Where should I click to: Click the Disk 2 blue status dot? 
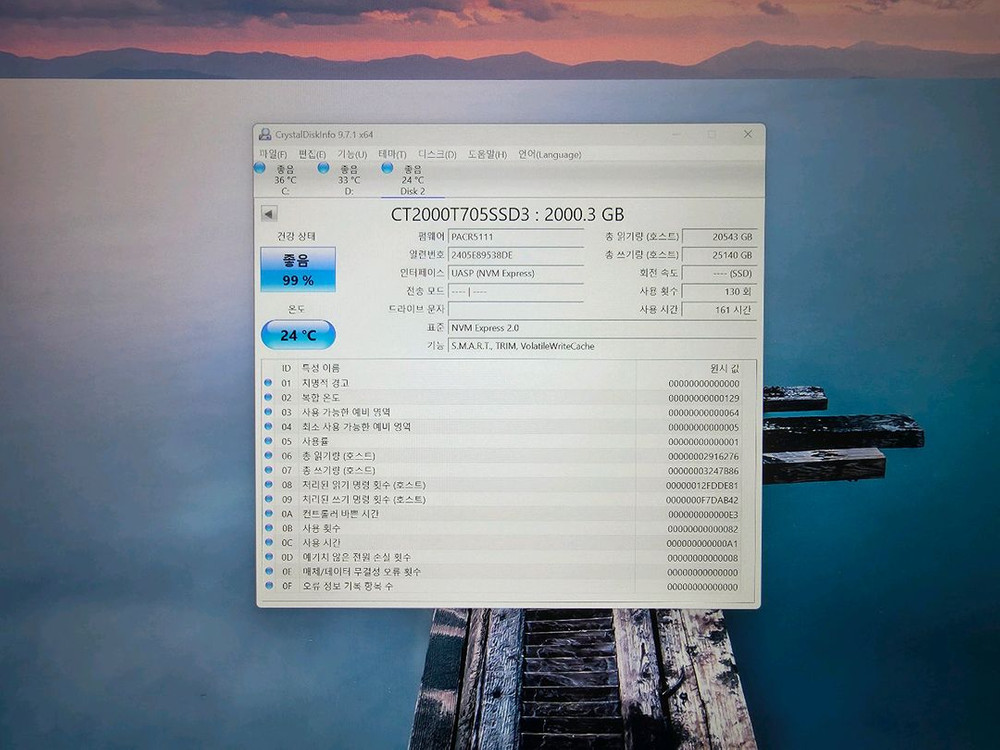click(389, 168)
